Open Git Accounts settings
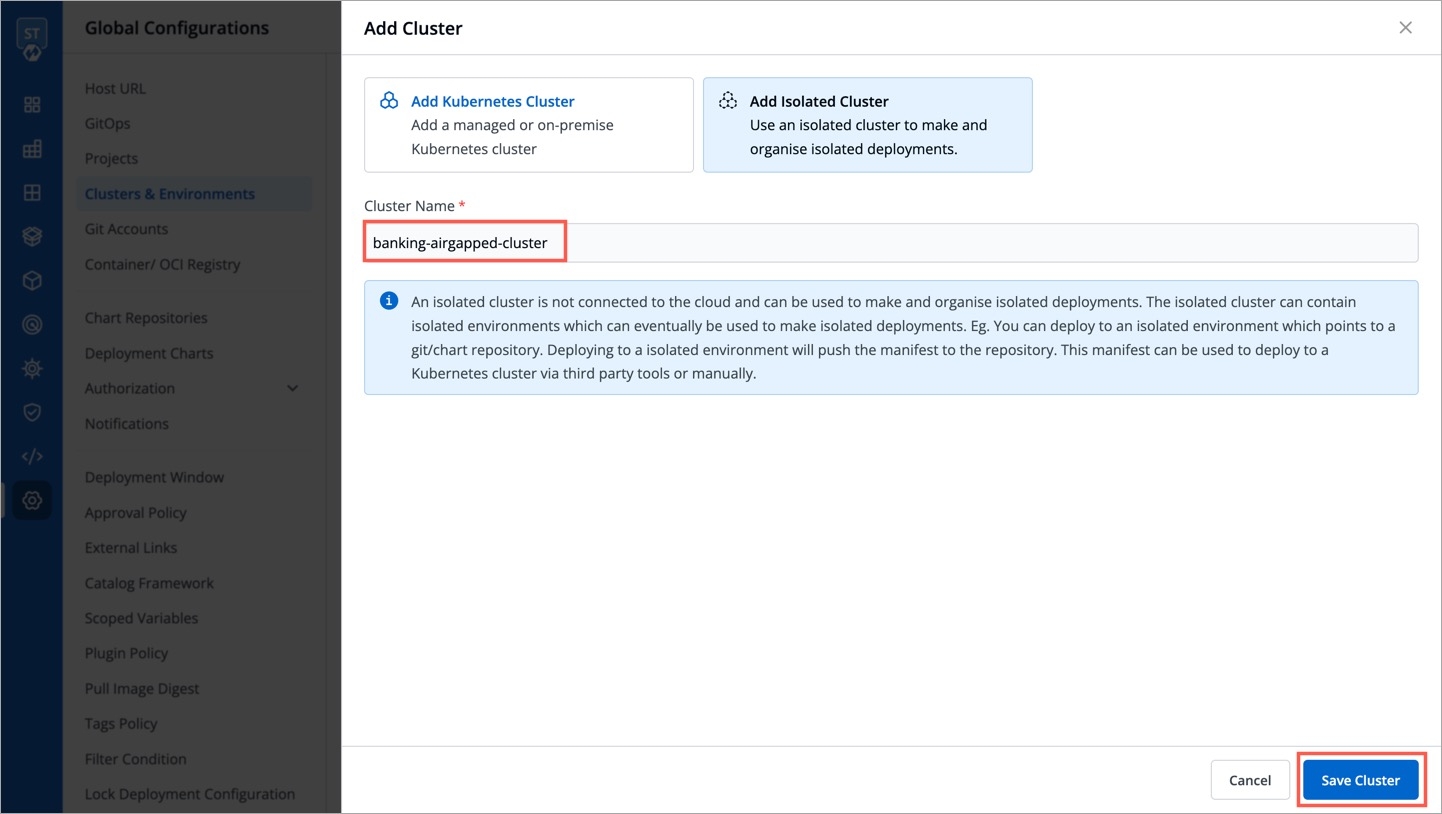This screenshot has height=814, width=1442. point(126,229)
